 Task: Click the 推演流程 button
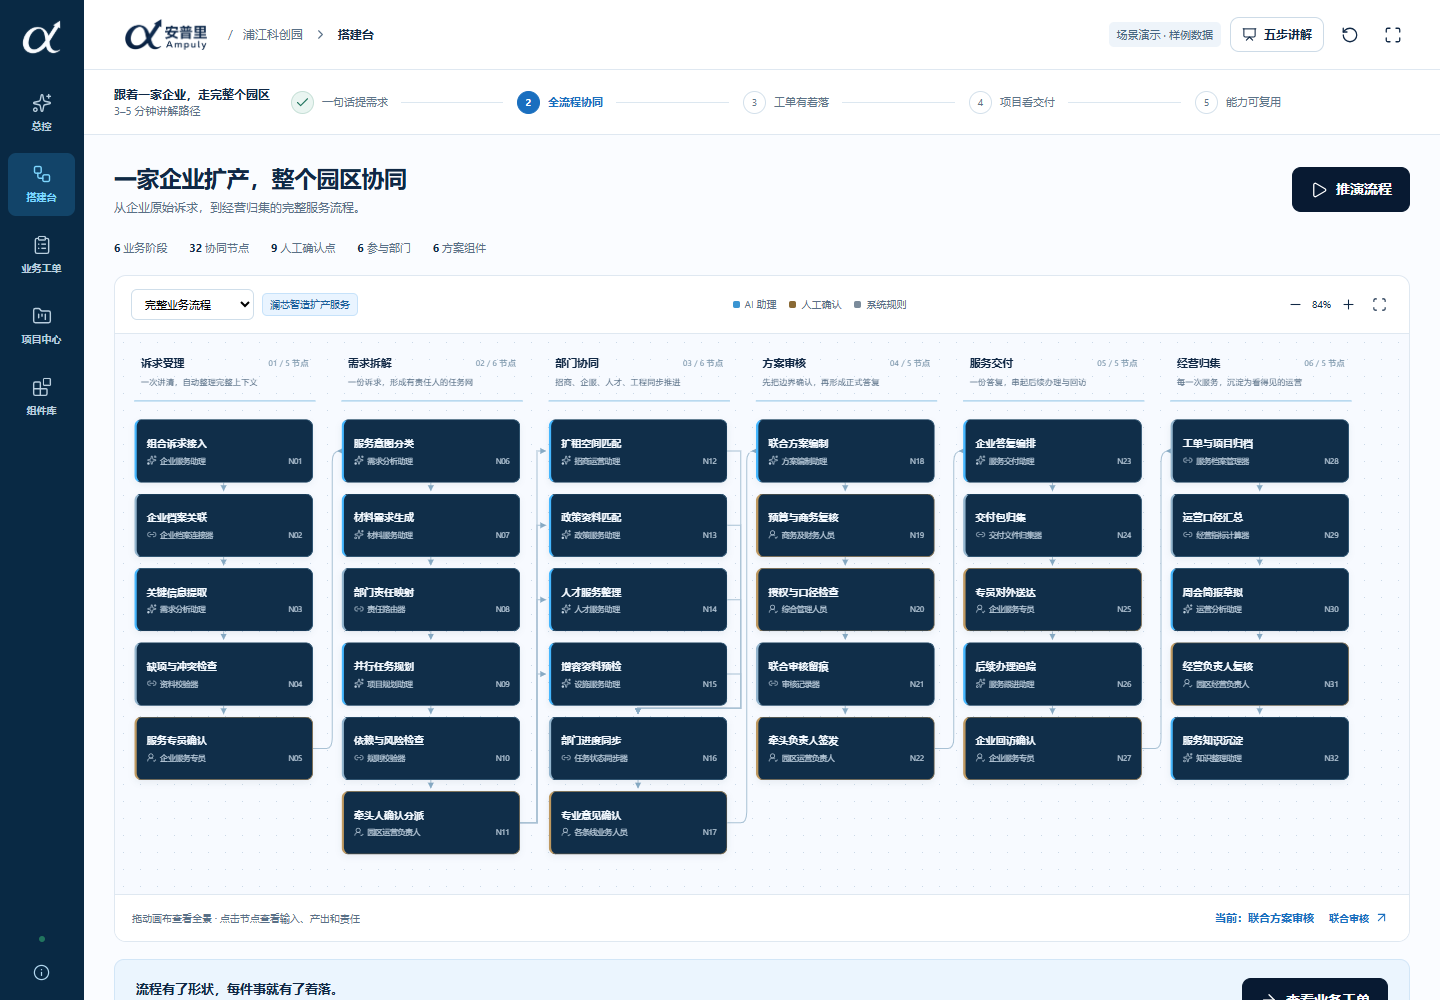coord(1351,190)
